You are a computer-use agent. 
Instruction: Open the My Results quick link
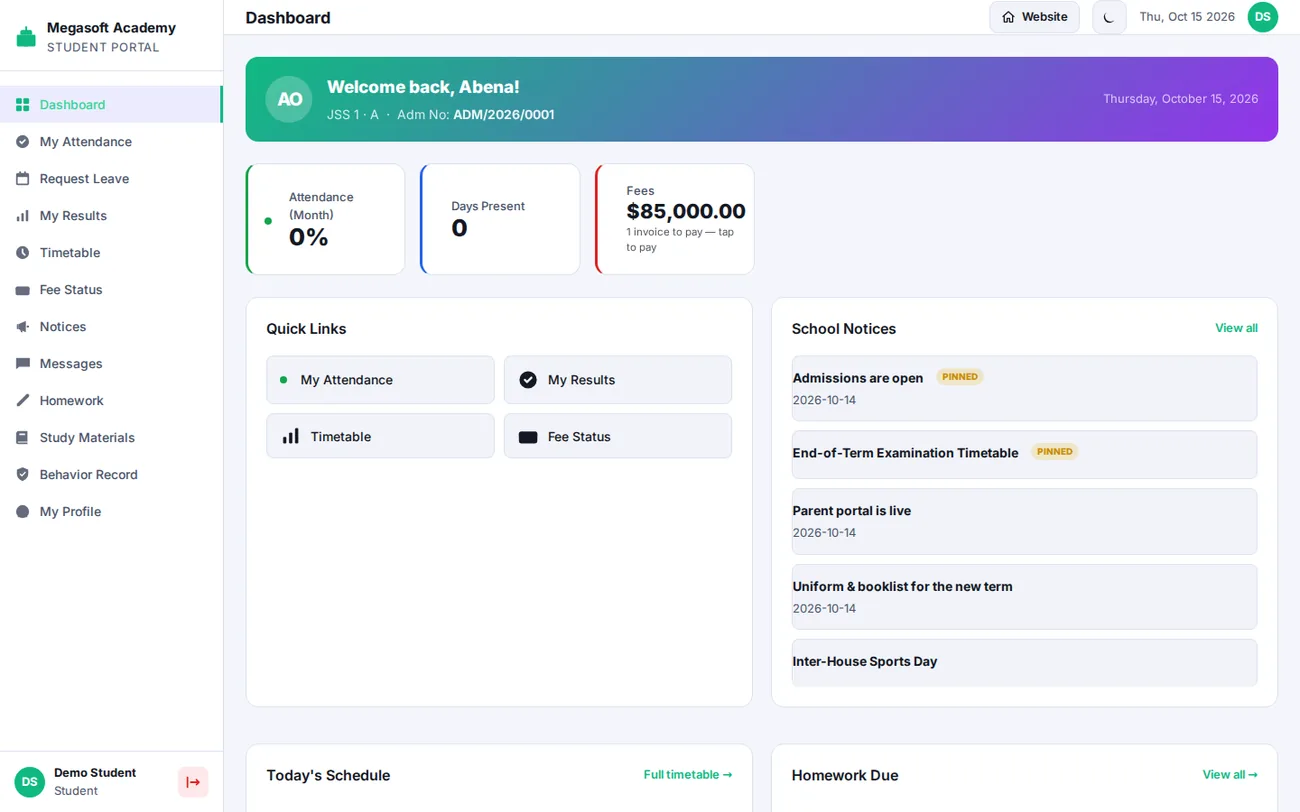[618, 380]
